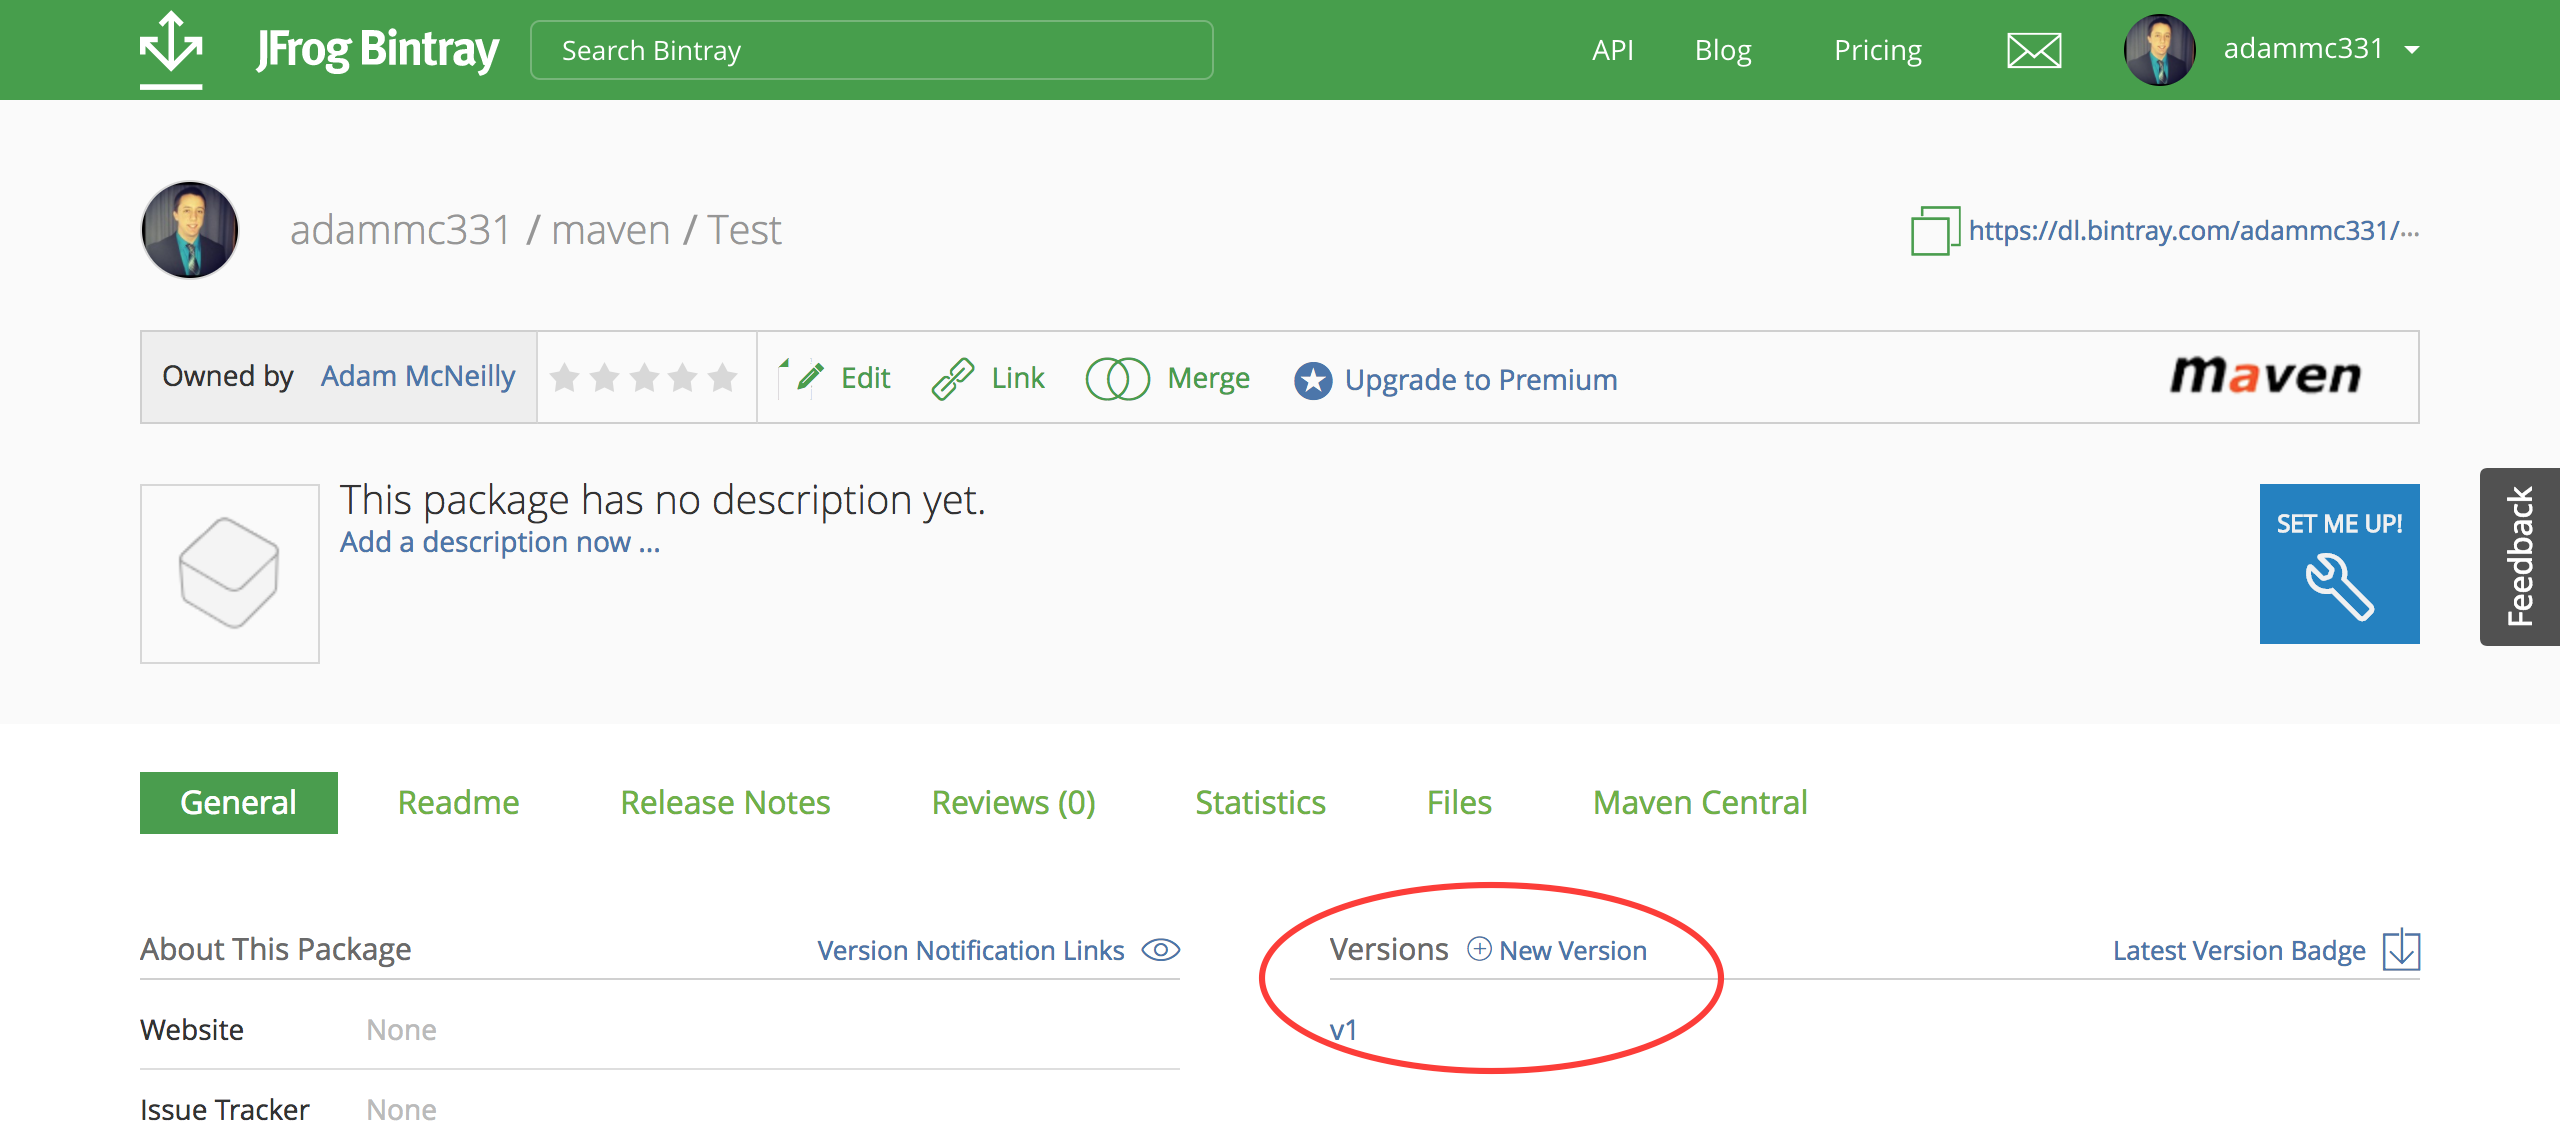Click the Link chain icon
The width and height of the screenshot is (2560, 1130).
pyautogui.click(x=952, y=378)
